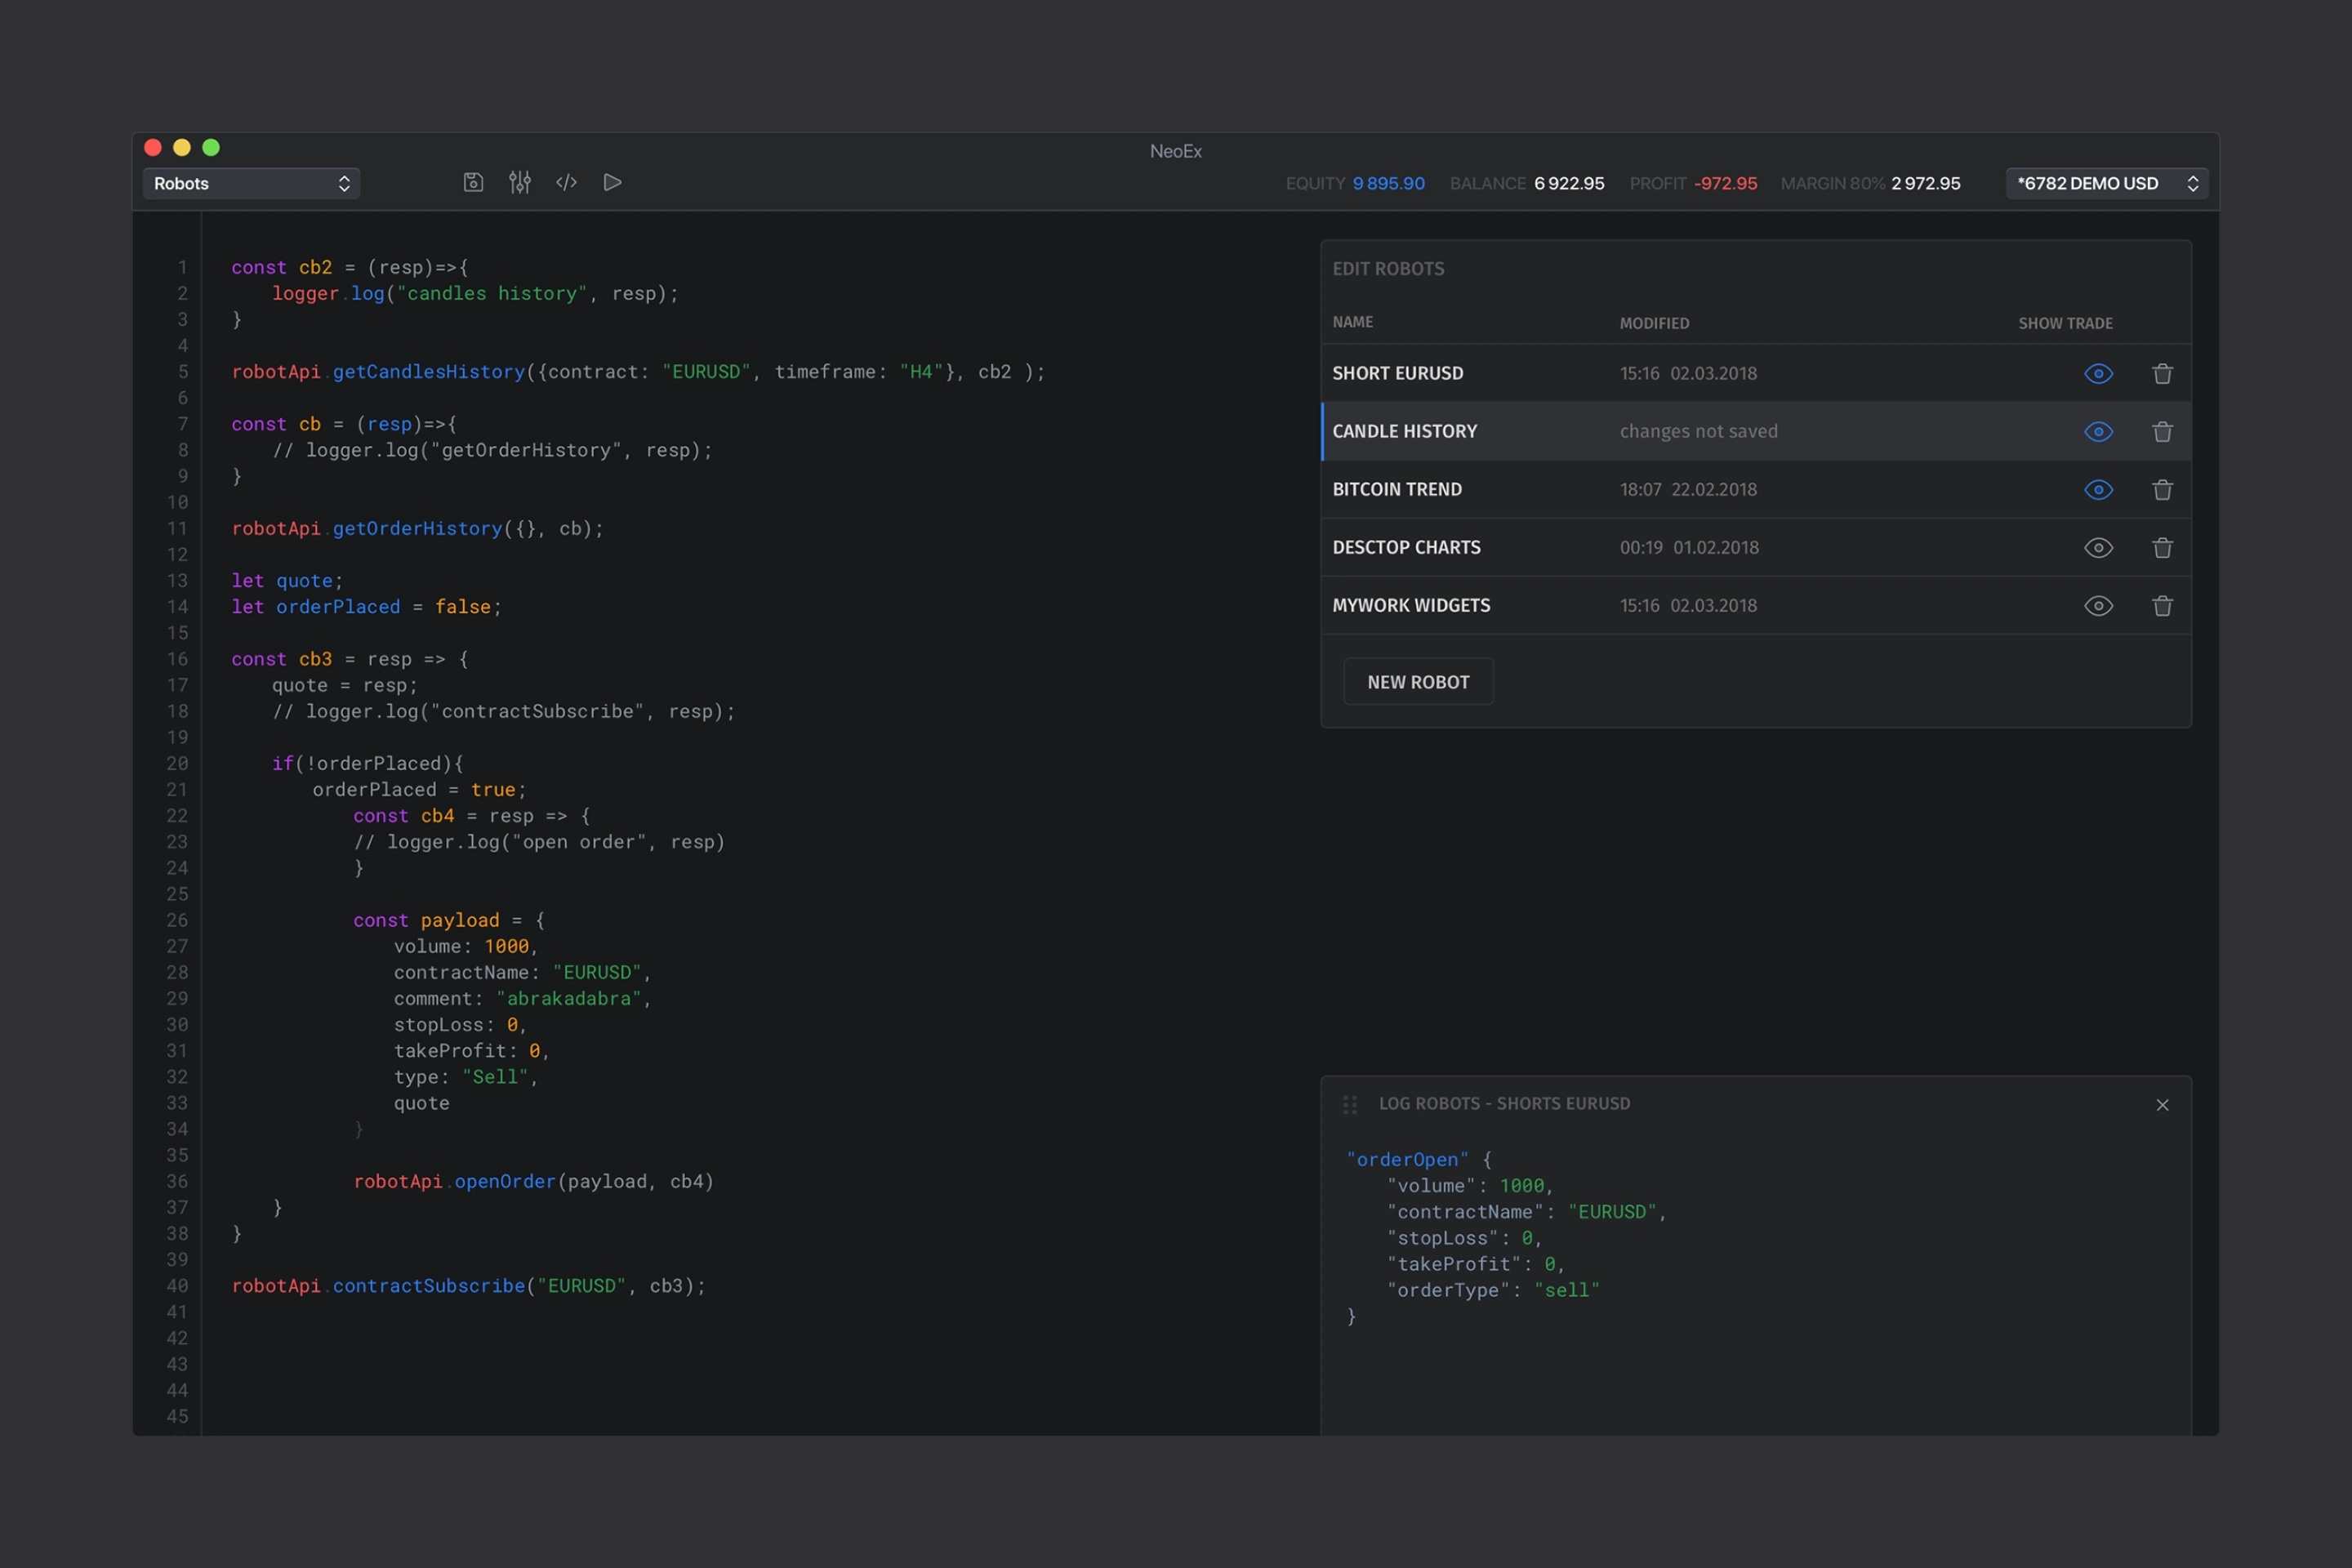Select the BITCOIN TREND robot row
Screen dimensions: 2352x1568
pos(1756,489)
